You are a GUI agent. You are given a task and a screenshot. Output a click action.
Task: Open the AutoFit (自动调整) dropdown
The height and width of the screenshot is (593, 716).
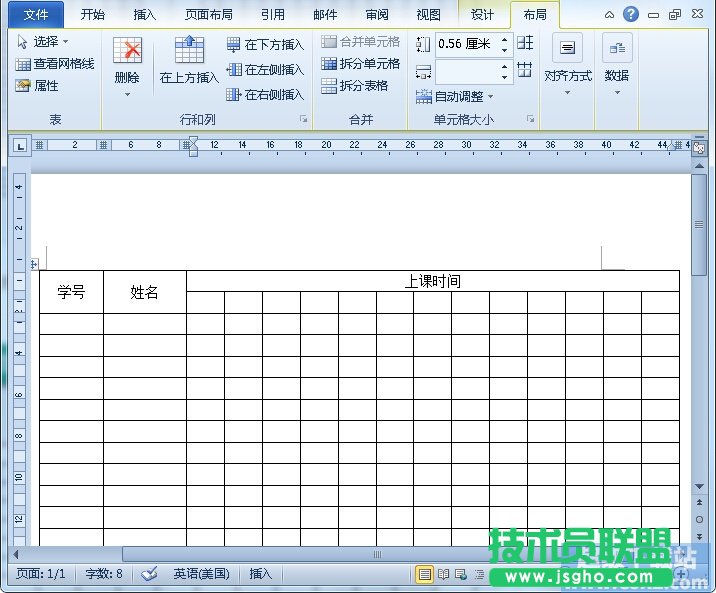(455, 97)
